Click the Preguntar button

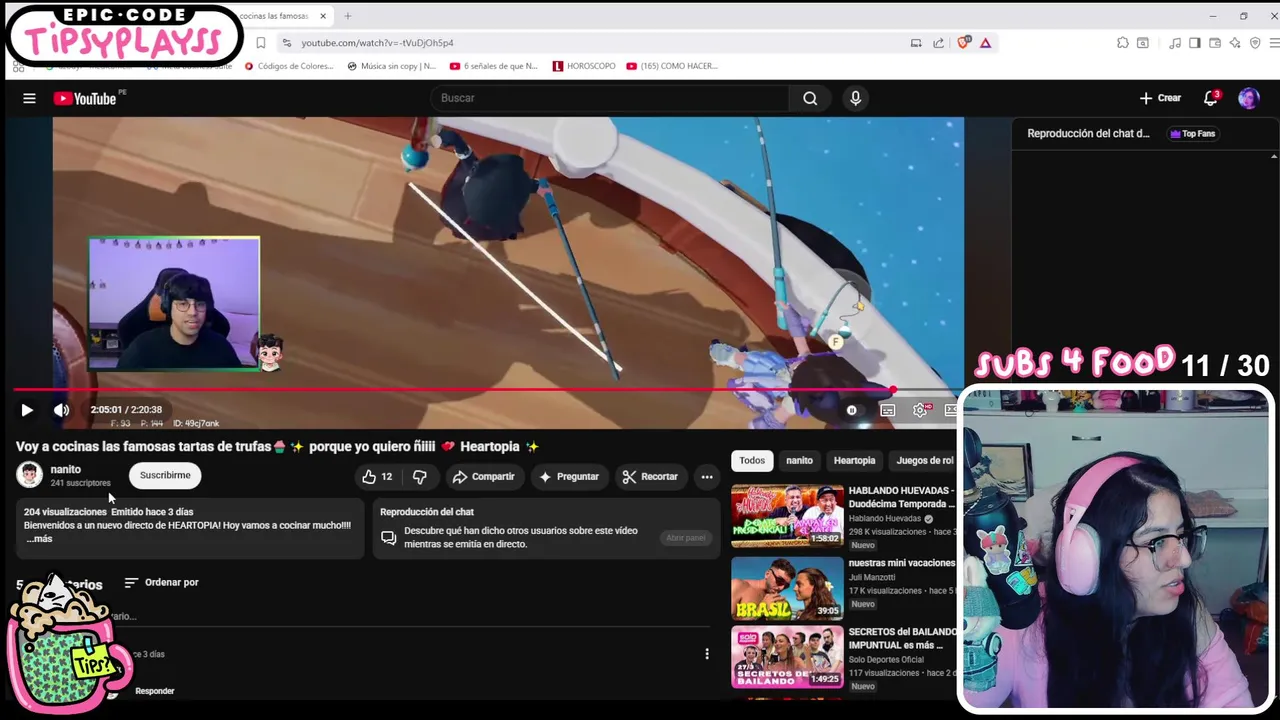pyautogui.click(x=568, y=477)
